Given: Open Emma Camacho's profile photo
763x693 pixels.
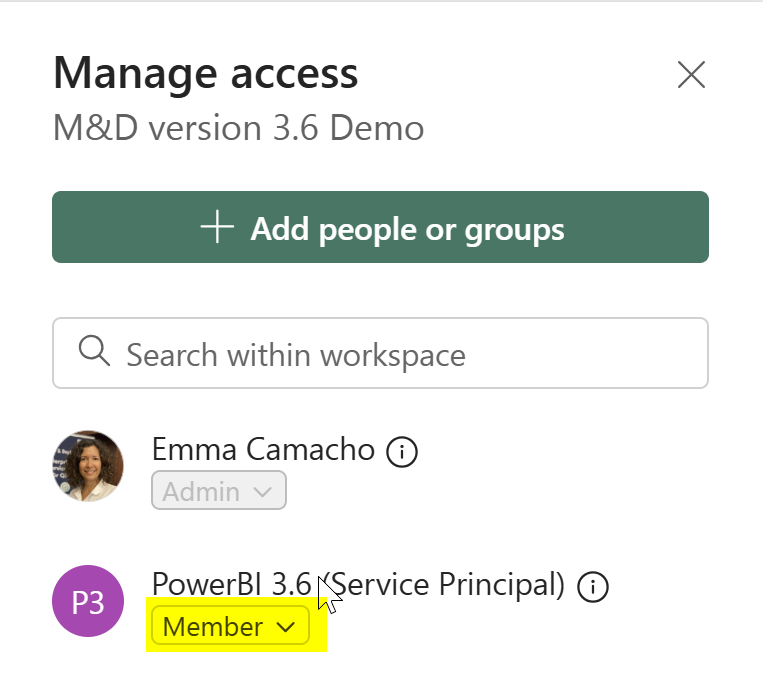Looking at the screenshot, I should point(88,466).
